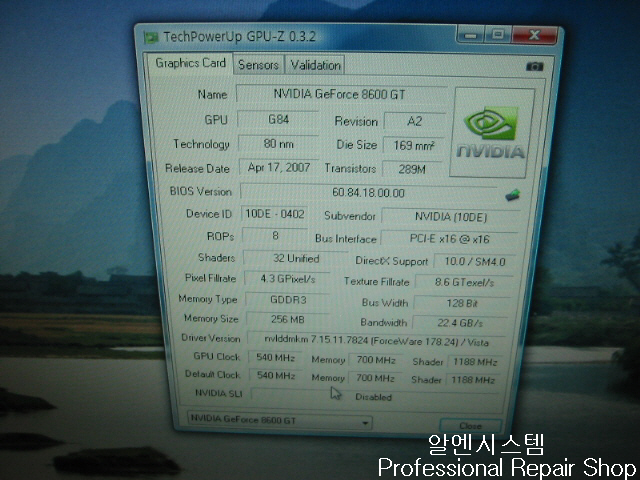This screenshot has width=640, height=480.
Task: Click the Default Clock row Memory 700 MHz
Action: tap(375, 378)
